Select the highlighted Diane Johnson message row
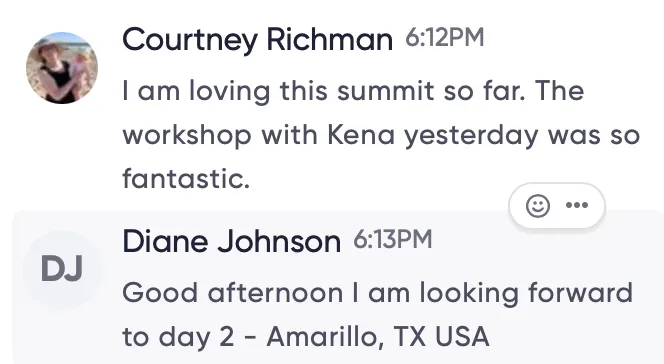The height and width of the screenshot is (364, 664). [x=338, y=287]
